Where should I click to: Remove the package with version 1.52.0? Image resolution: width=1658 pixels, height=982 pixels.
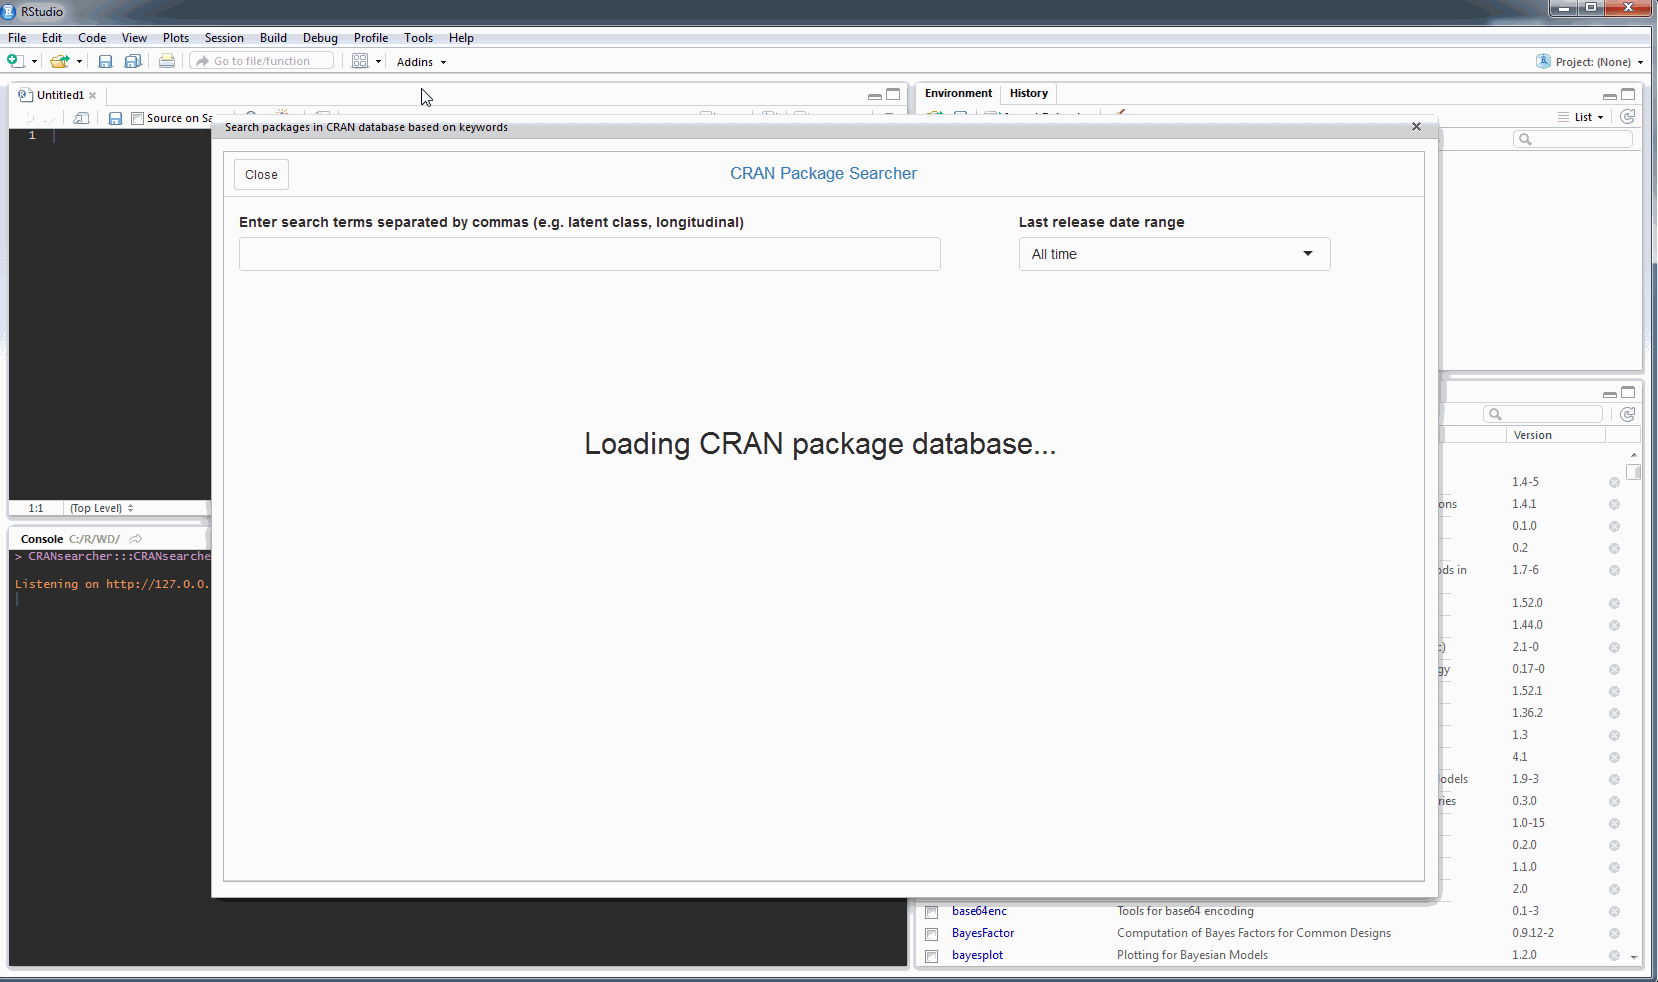click(x=1614, y=603)
